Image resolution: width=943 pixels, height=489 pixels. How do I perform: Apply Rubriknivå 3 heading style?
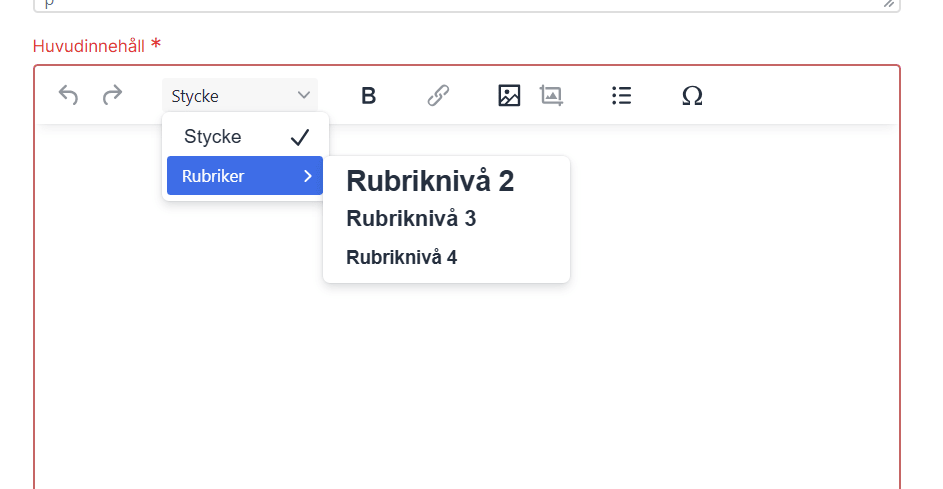pos(411,219)
